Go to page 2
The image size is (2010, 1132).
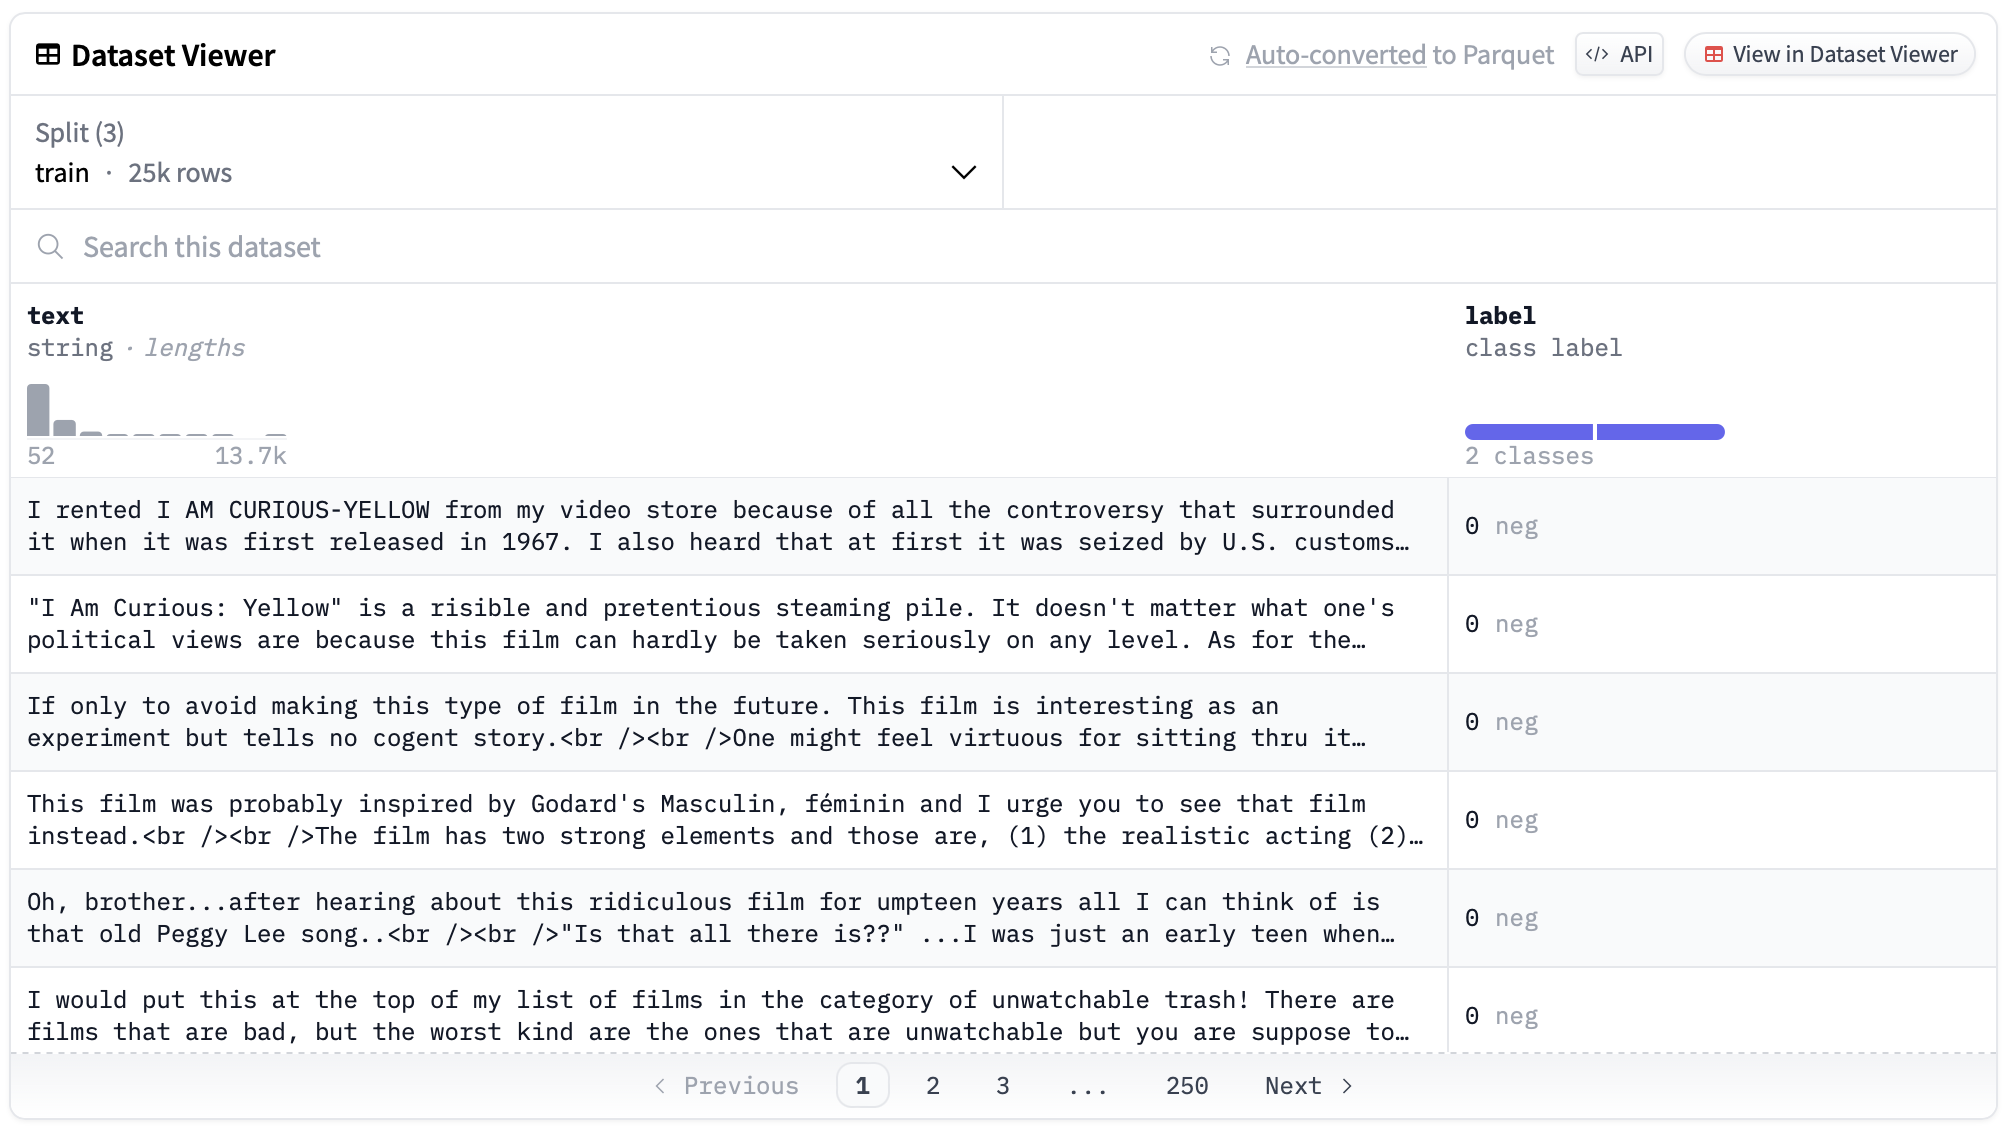coord(932,1086)
